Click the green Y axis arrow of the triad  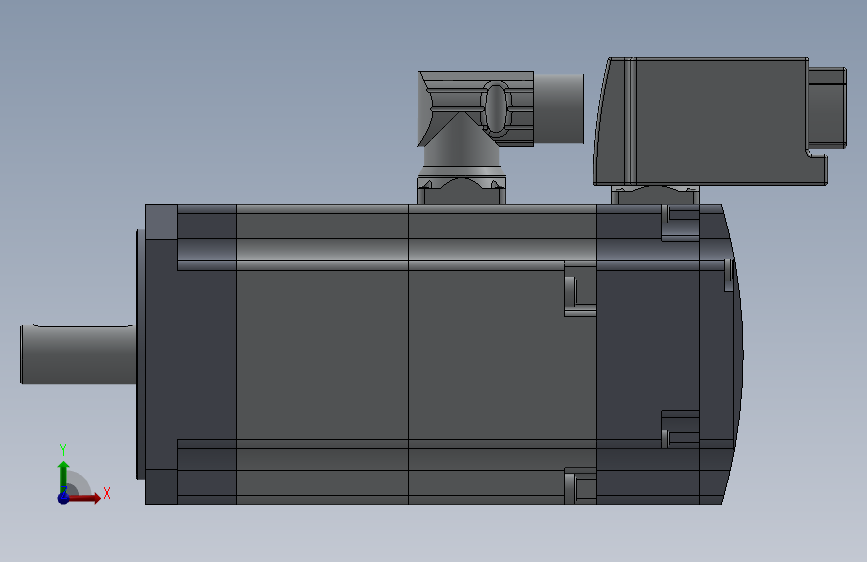pyautogui.click(x=64, y=477)
